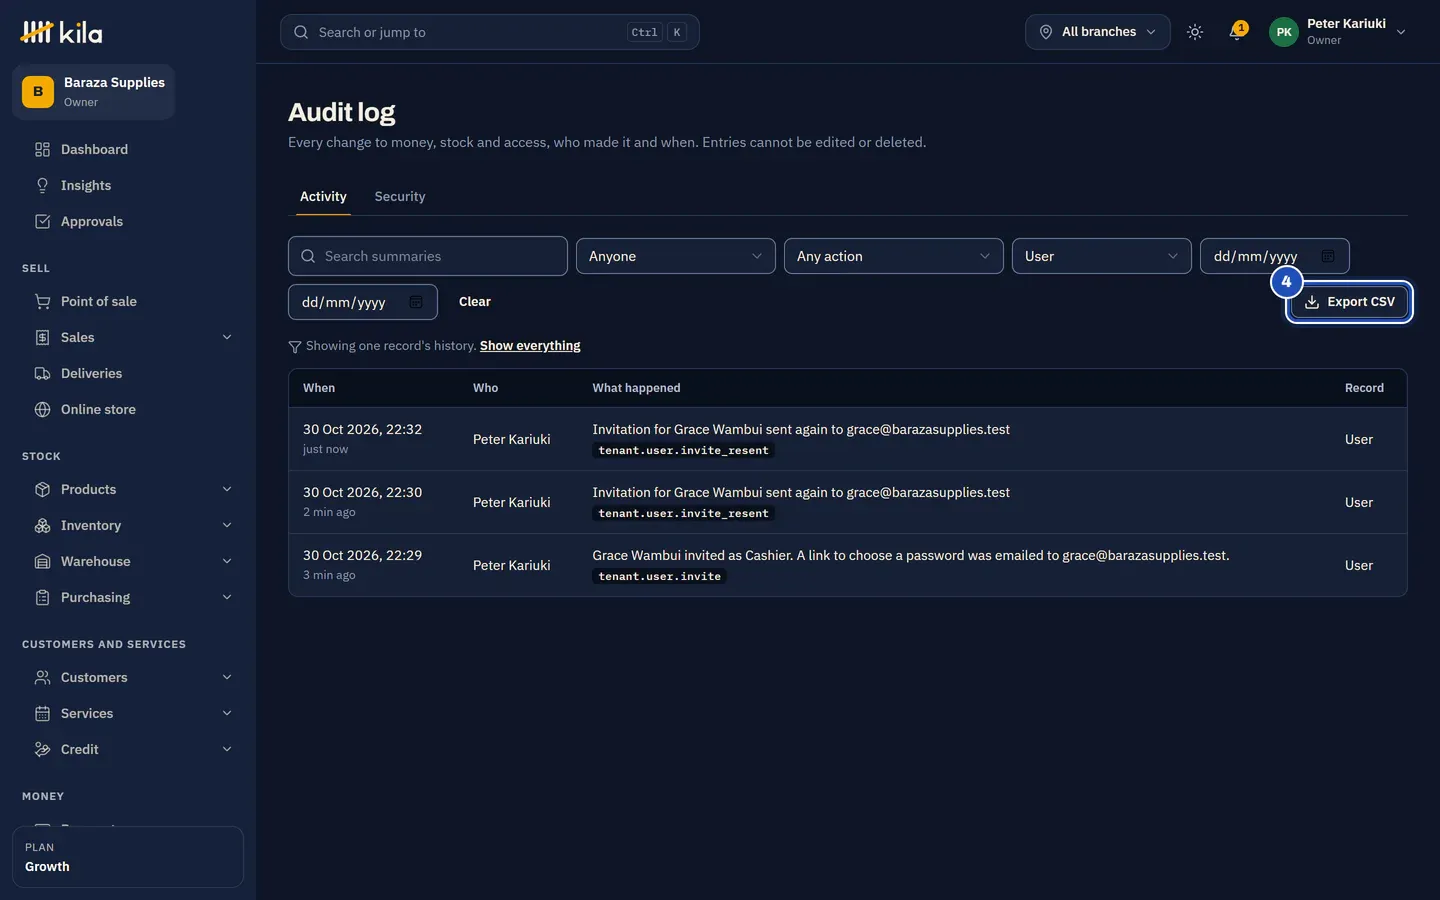1440x900 pixels.
Task: Click the Dashboard grid icon
Action: pyautogui.click(x=42, y=150)
